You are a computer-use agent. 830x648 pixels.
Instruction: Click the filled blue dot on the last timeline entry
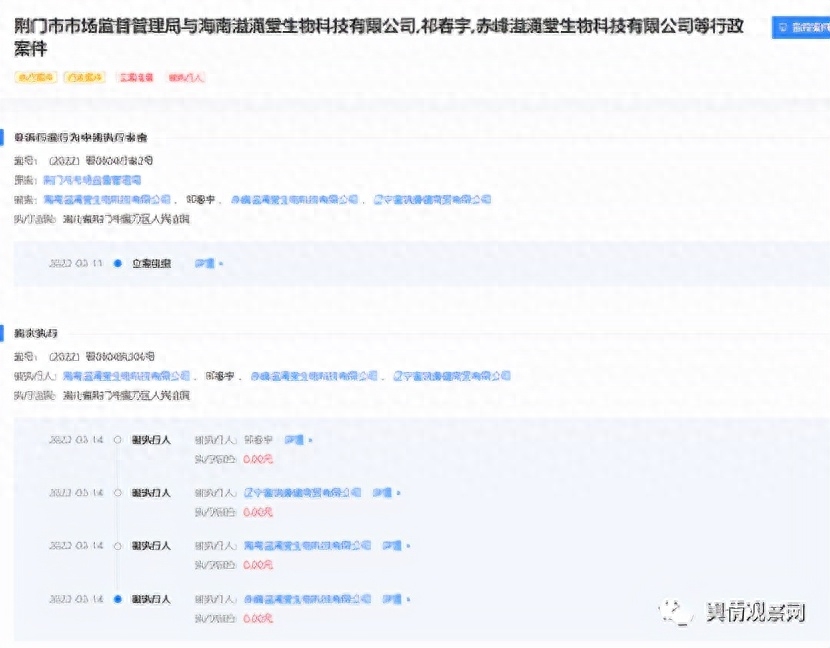pyautogui.click(x=118, y=599)
